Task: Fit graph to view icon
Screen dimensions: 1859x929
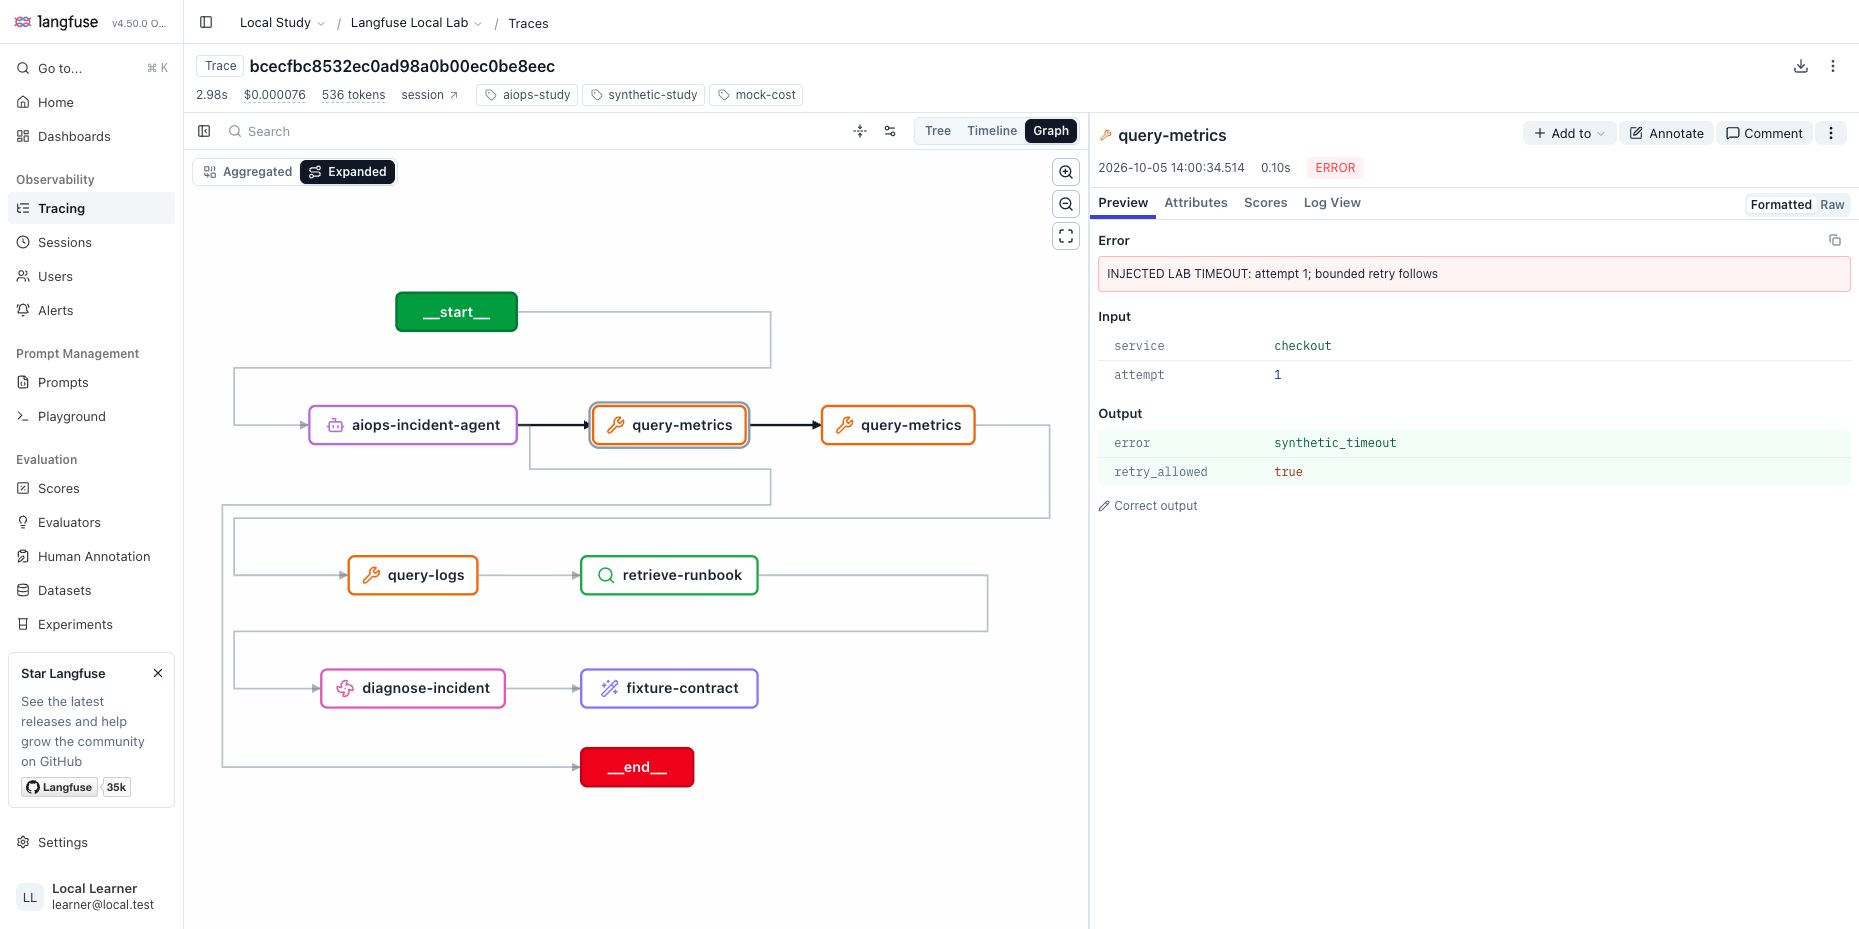Action: (1066, 236)
